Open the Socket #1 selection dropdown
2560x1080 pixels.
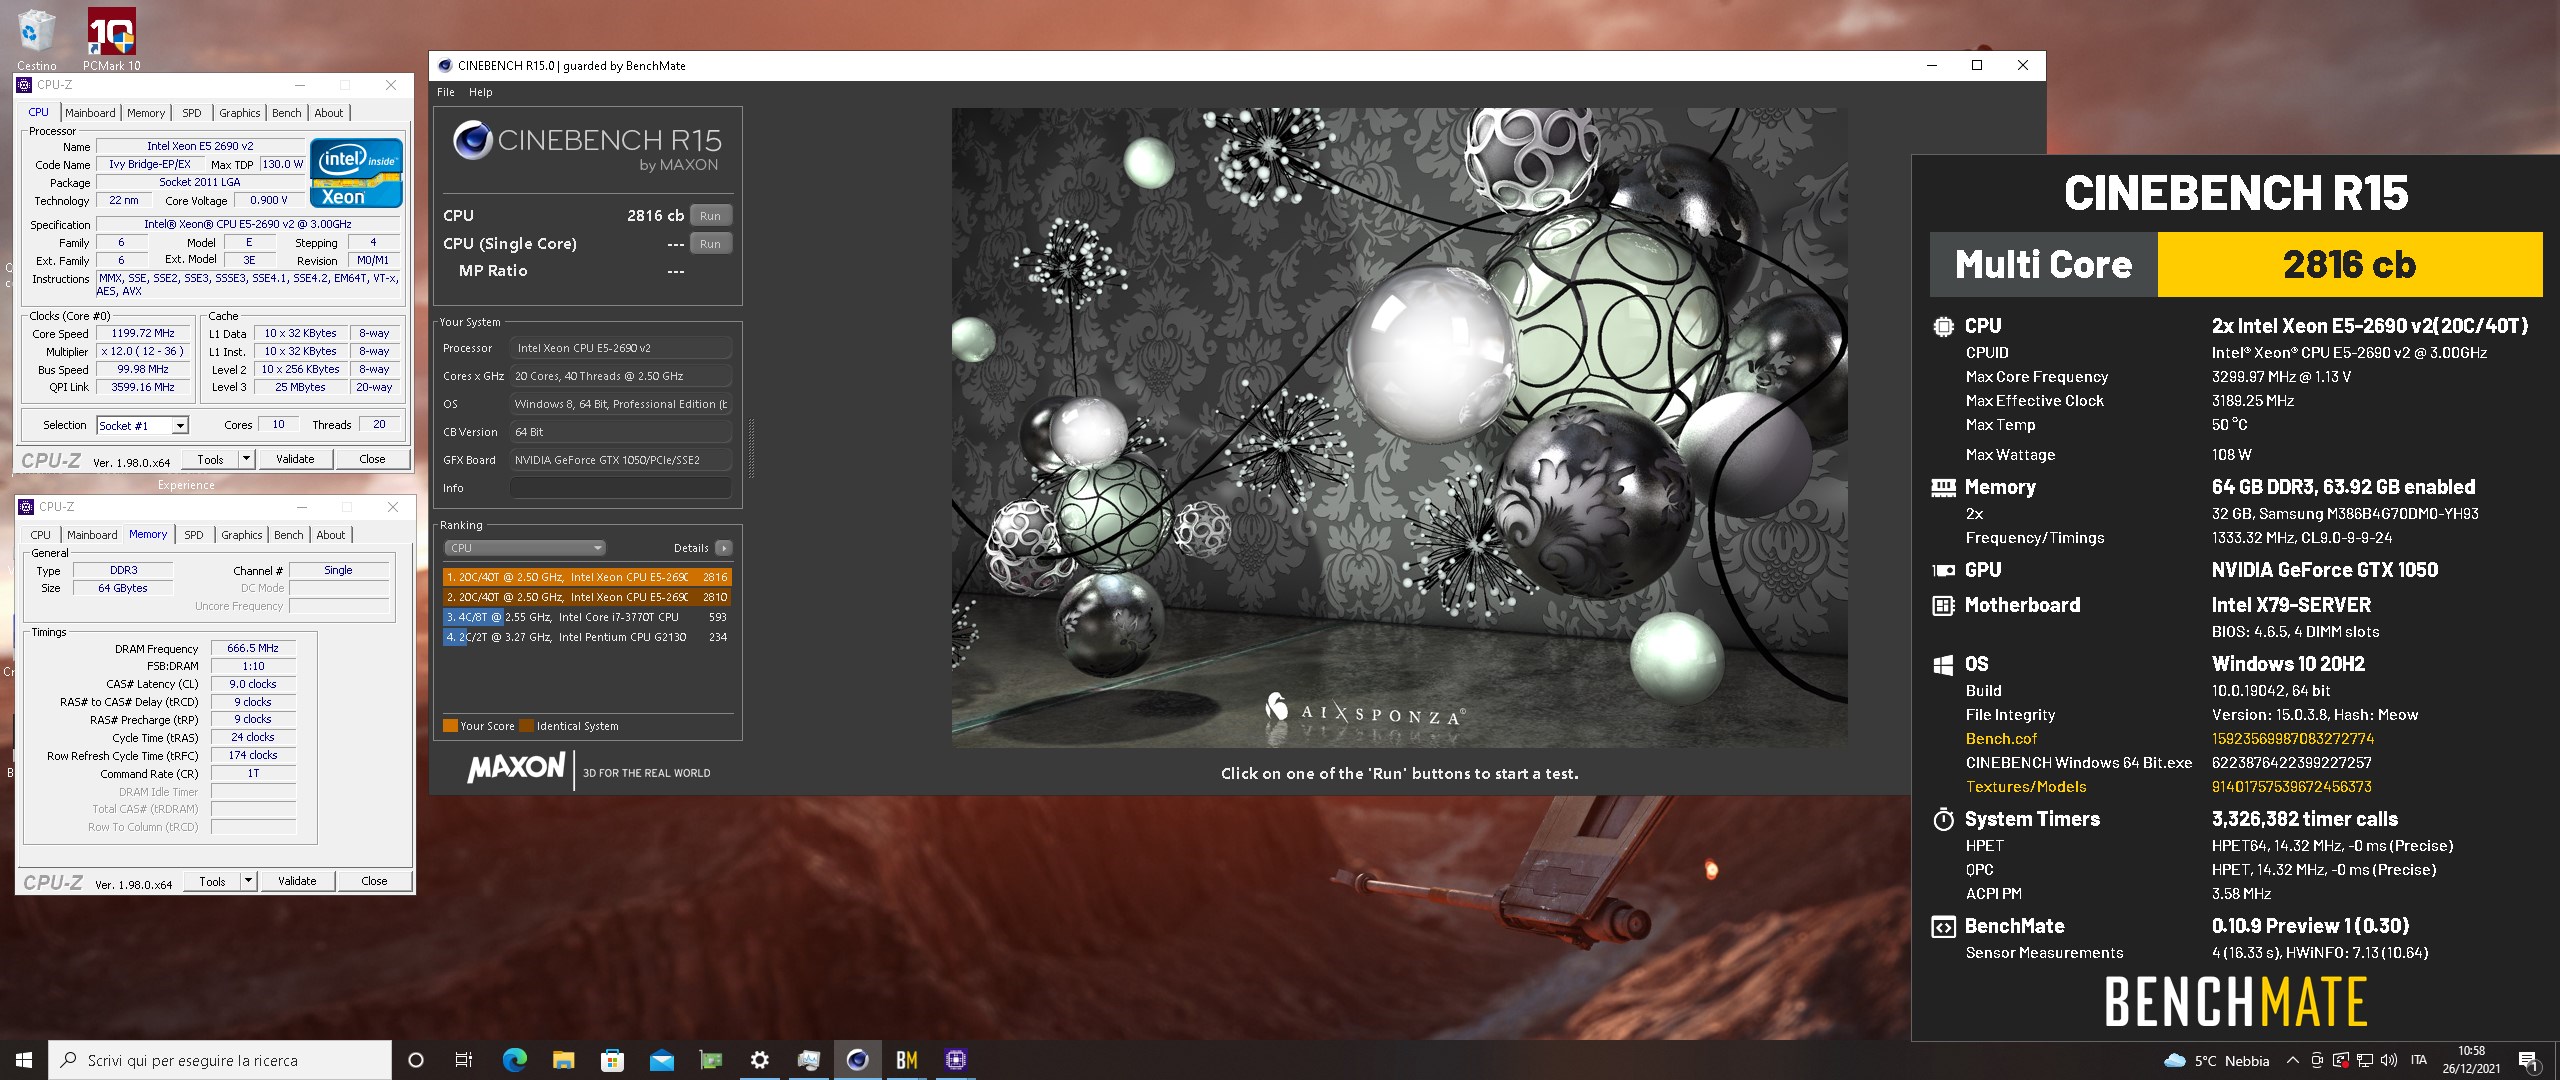(142, 425)
